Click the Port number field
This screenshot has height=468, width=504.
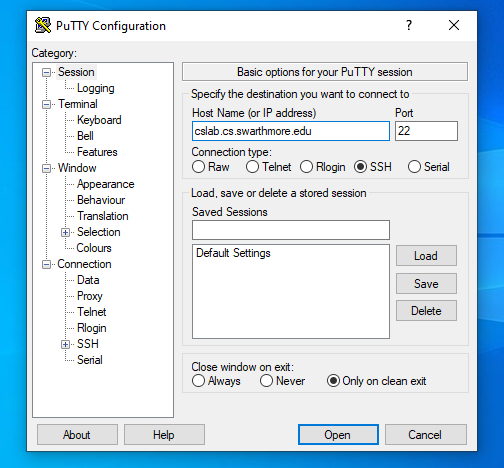(x=426, y=131)
